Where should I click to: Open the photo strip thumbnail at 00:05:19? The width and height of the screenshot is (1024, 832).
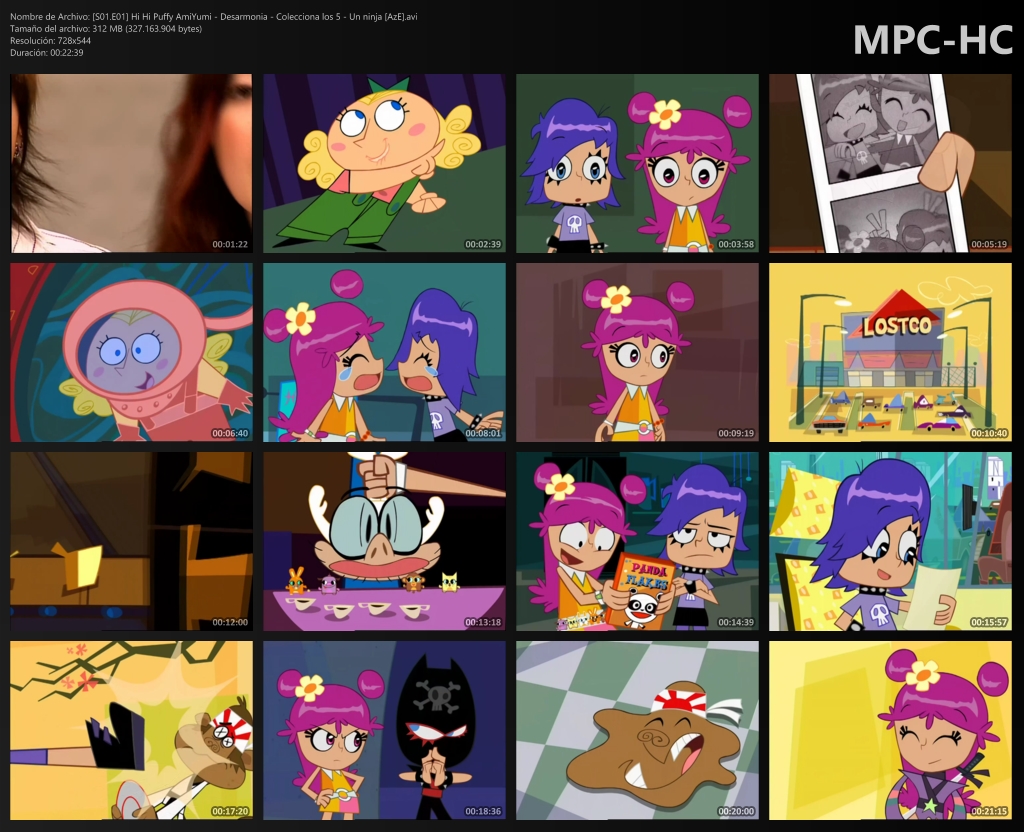890,162
